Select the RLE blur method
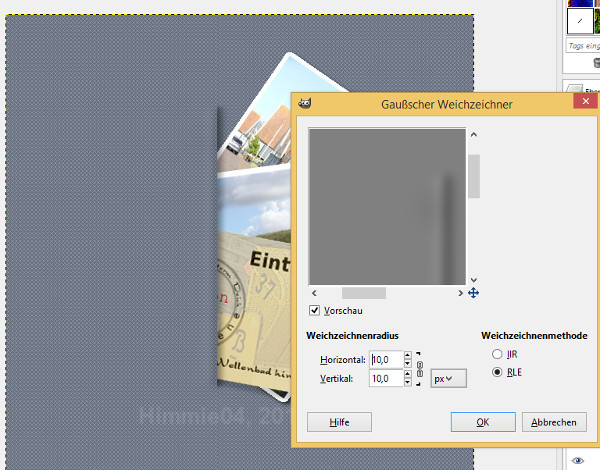The height and width of the screenshot is (470, 600). [x=497, y=372]
